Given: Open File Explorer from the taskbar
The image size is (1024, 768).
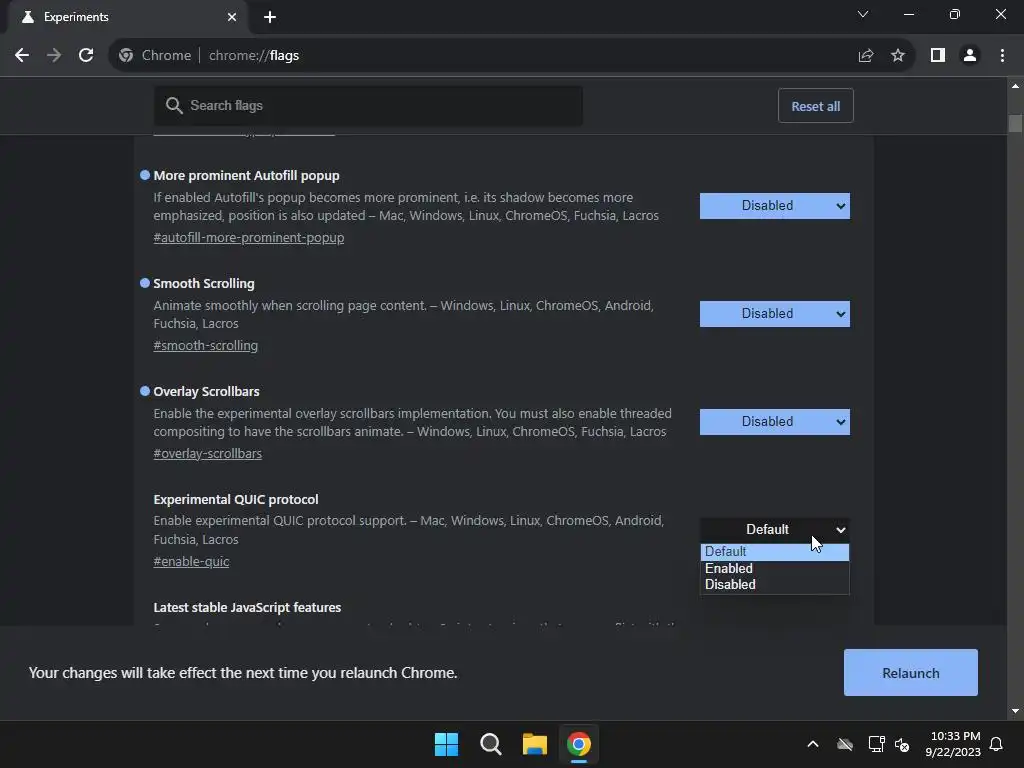Looking at the screenshot, I should [535, 744].
